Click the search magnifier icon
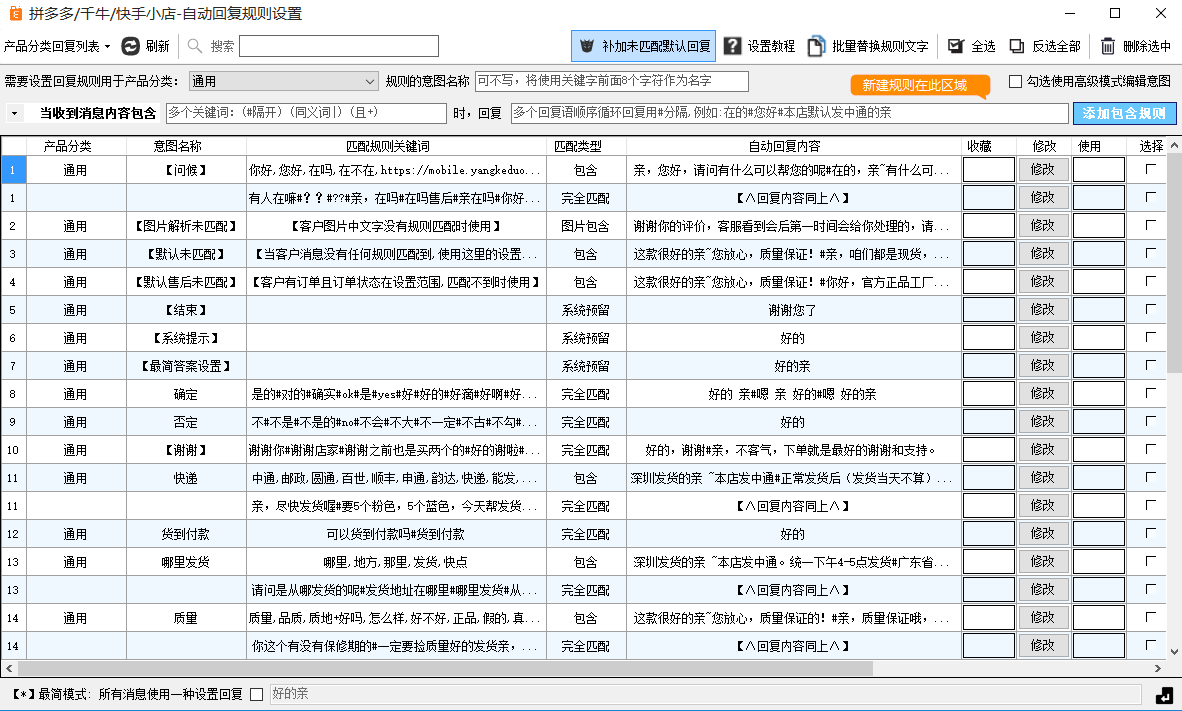This screenshot has width=1182, height=711. (x=194, y=46)
